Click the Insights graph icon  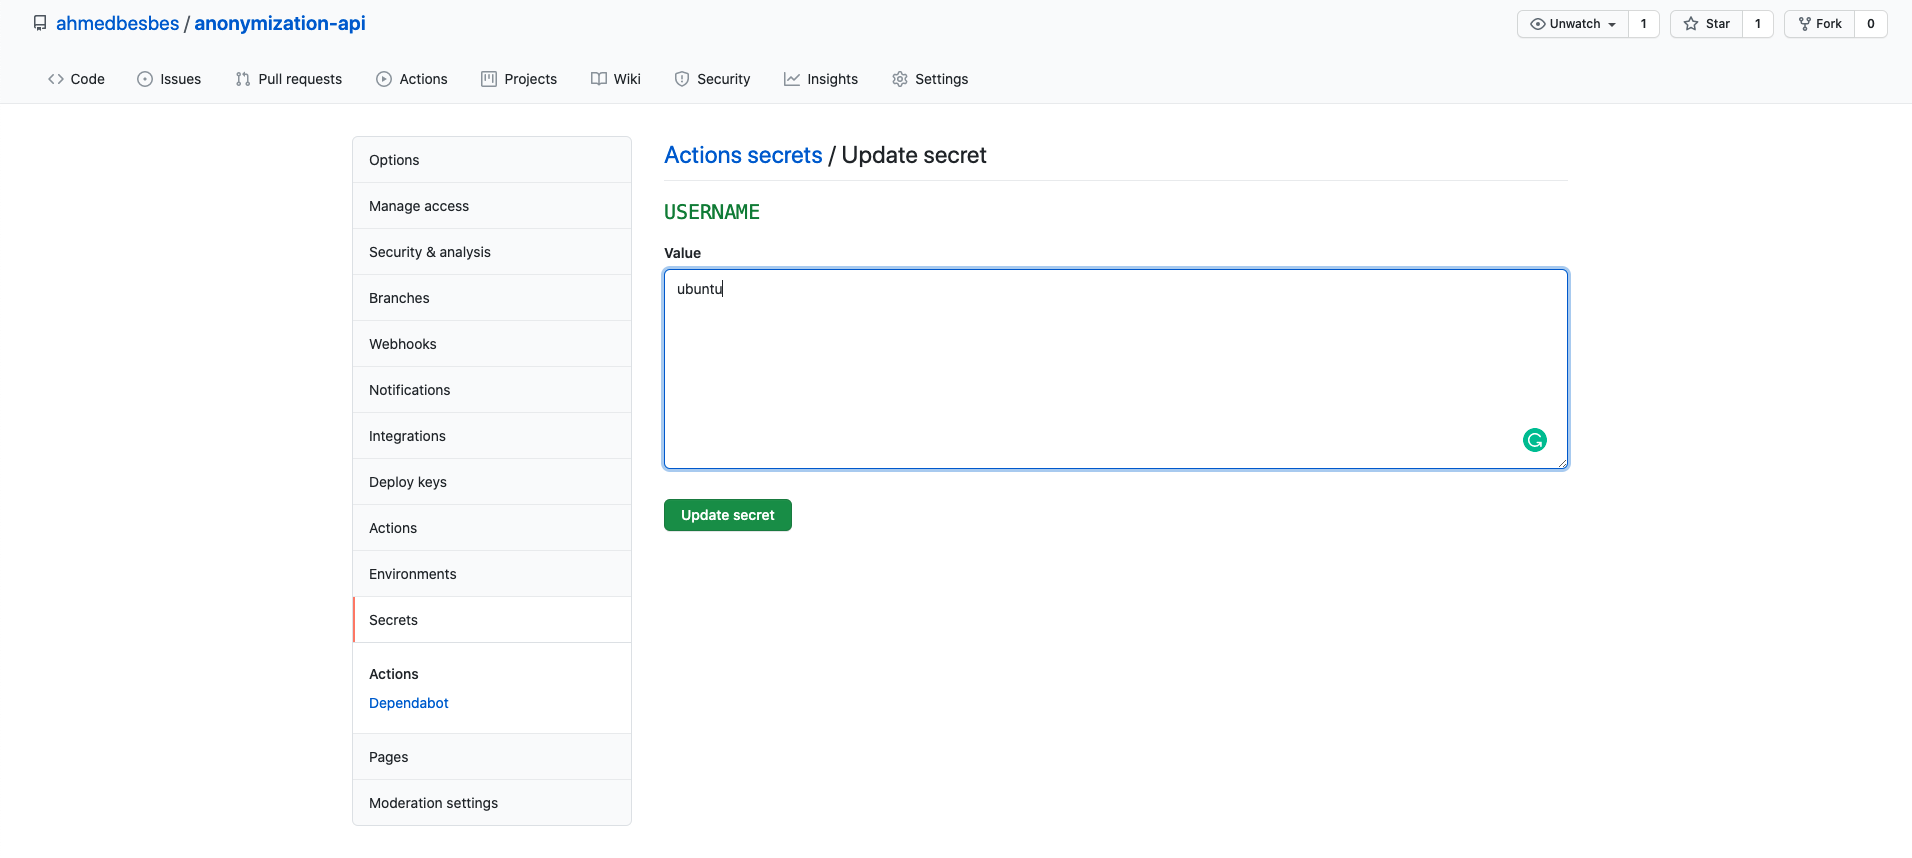792,79
